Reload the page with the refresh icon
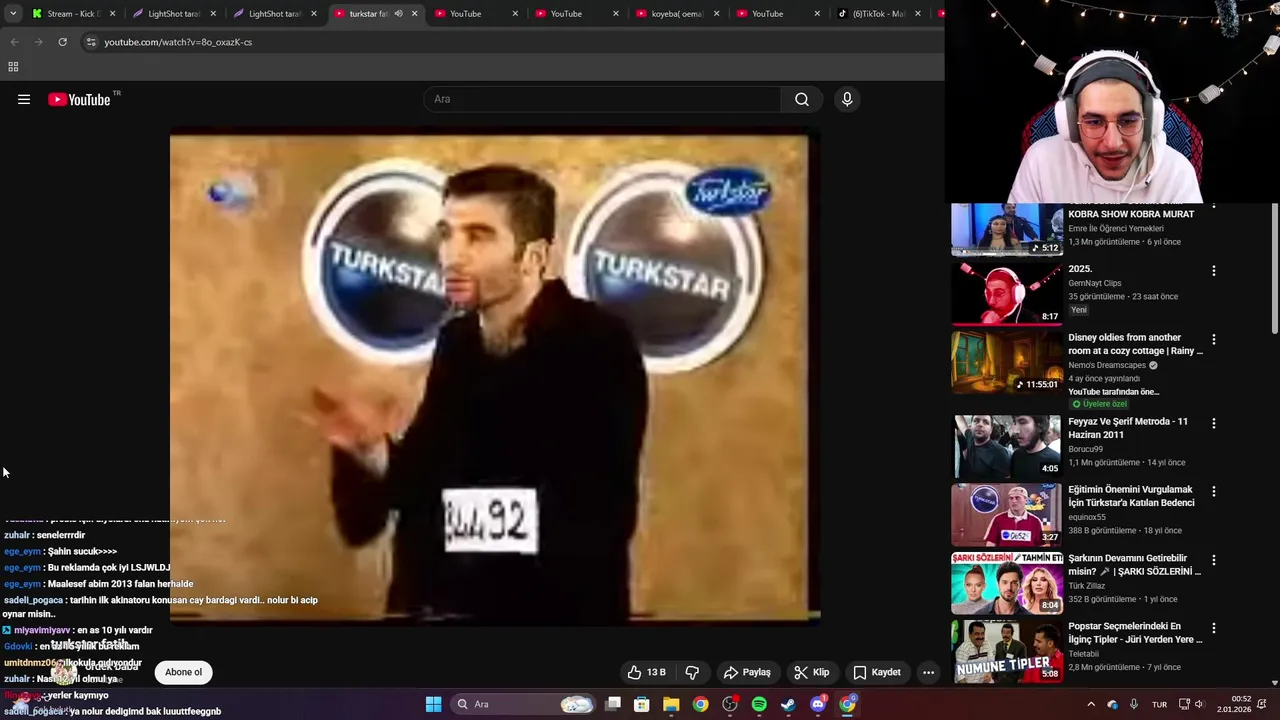Screen dimensions: 1280x720 click(62, 42)
